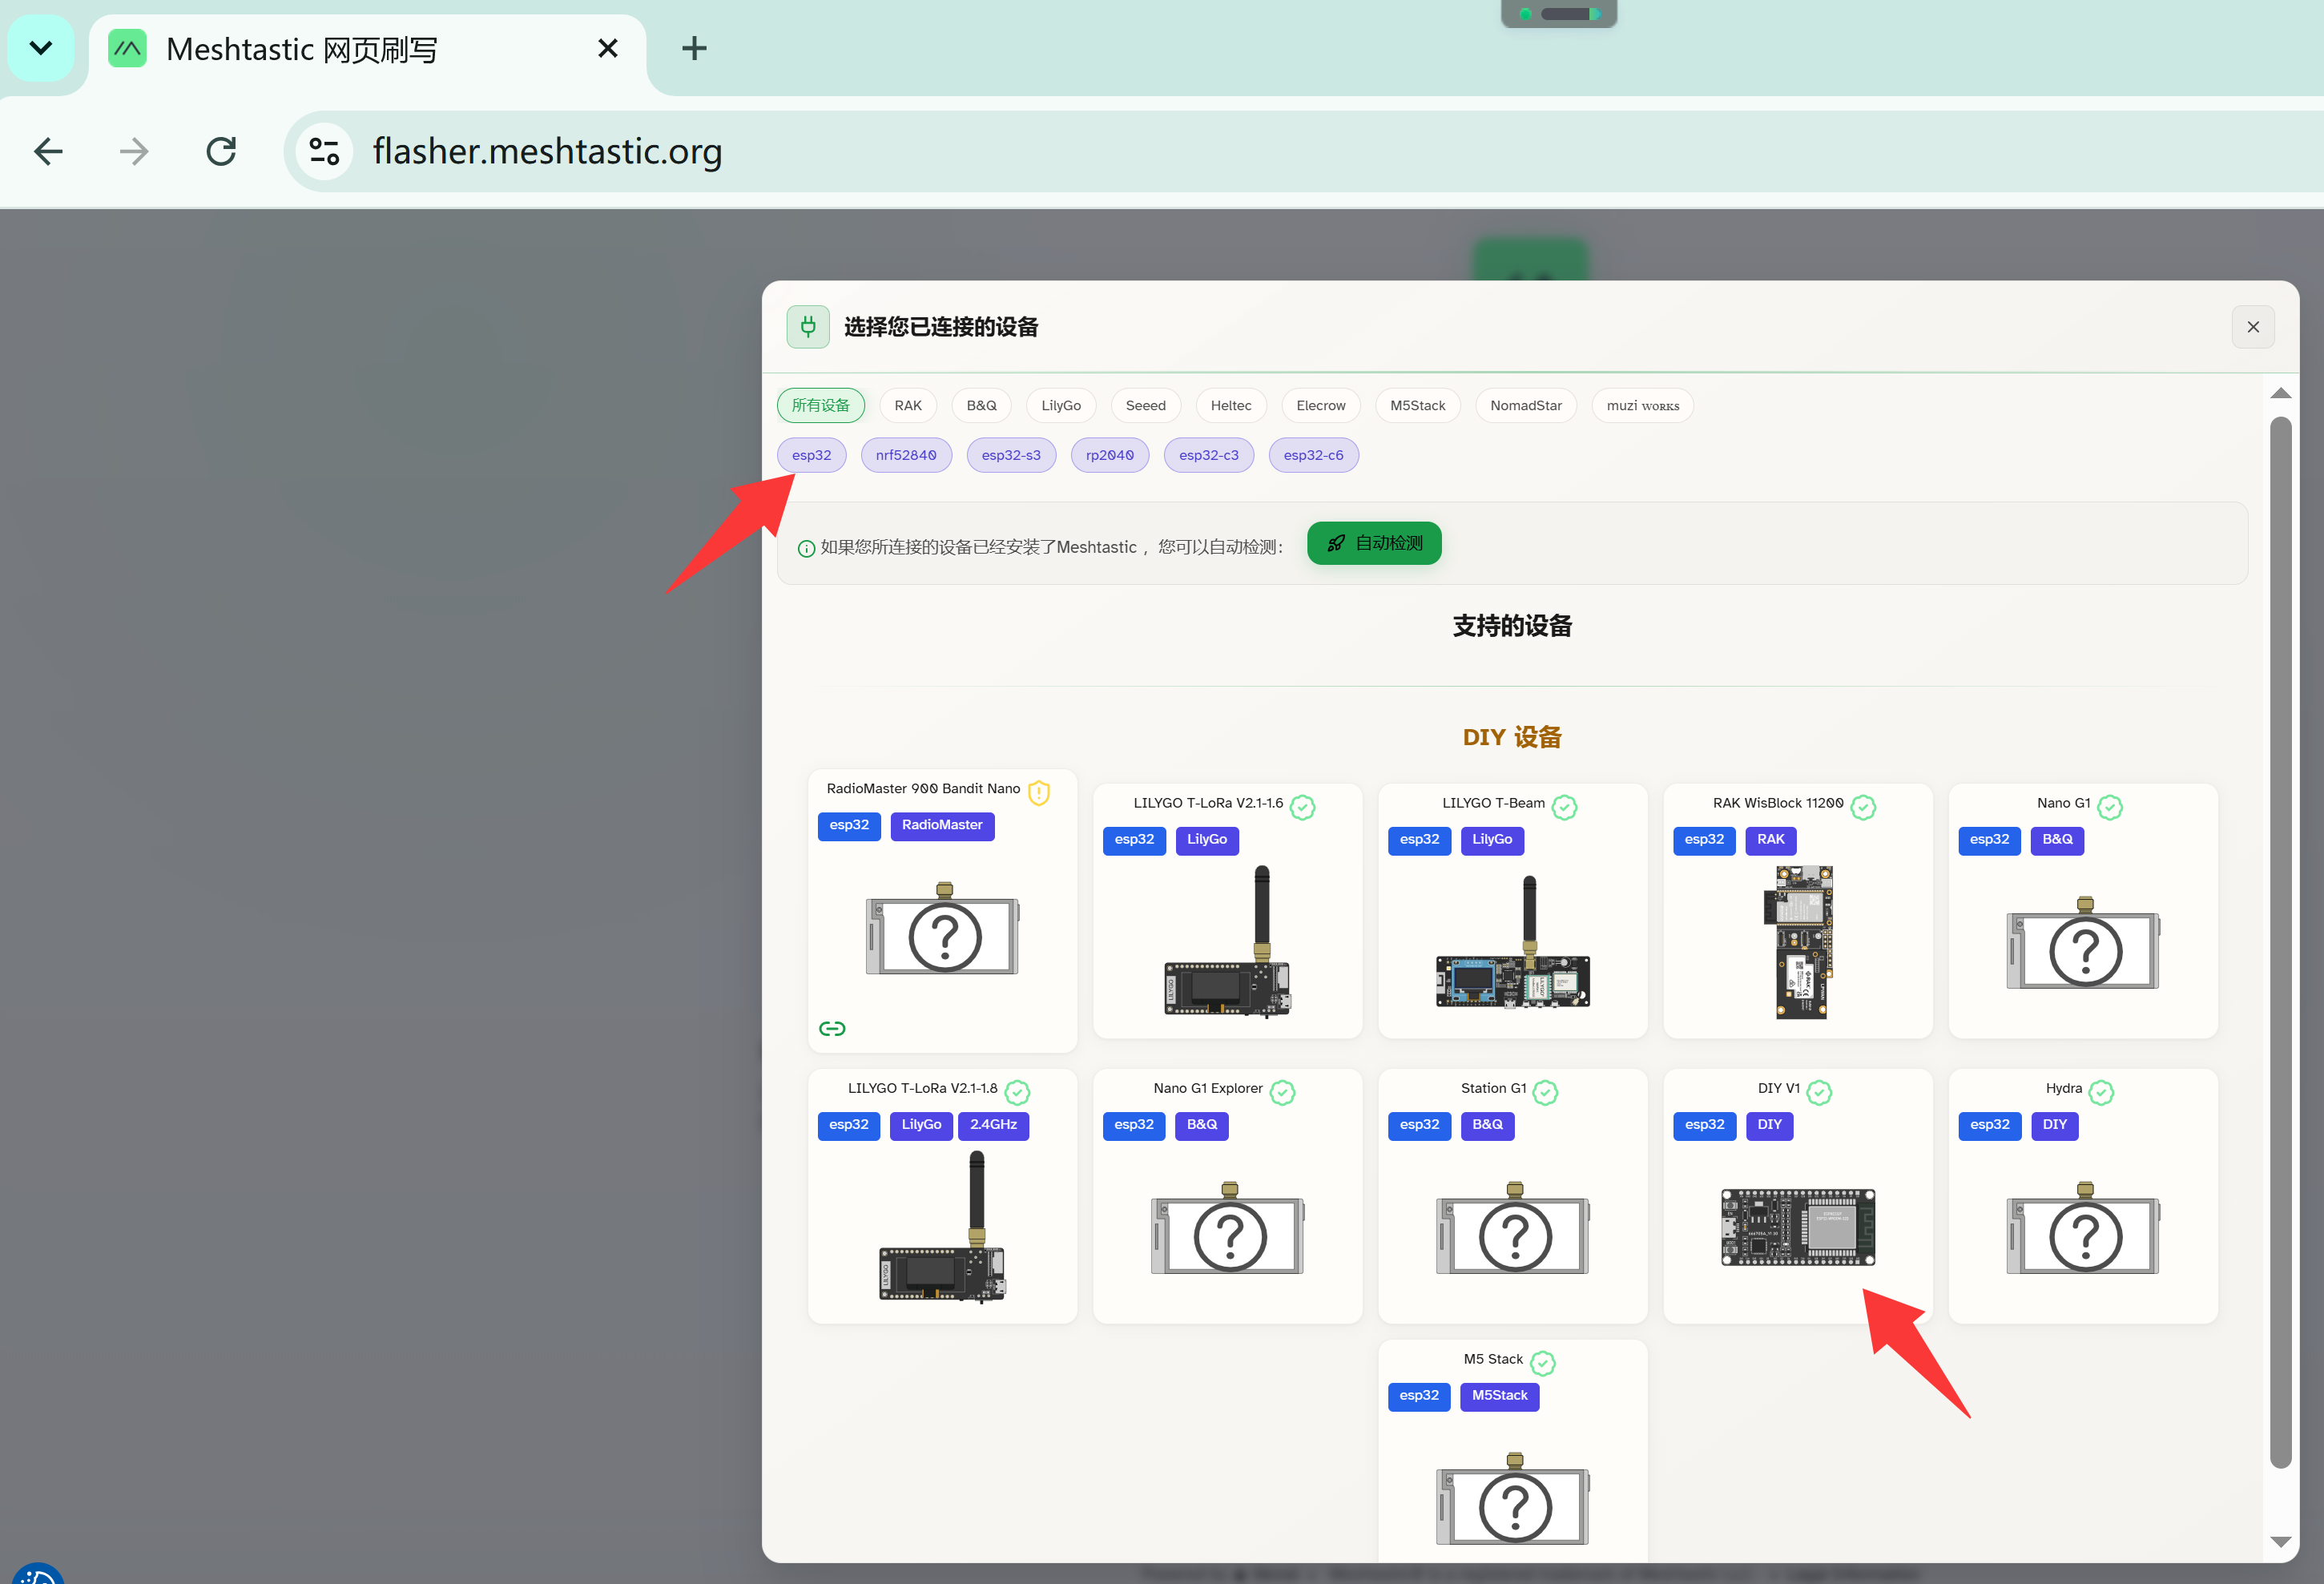Click the device list vertical scrollbar thumb

[x=2281, y=943]
